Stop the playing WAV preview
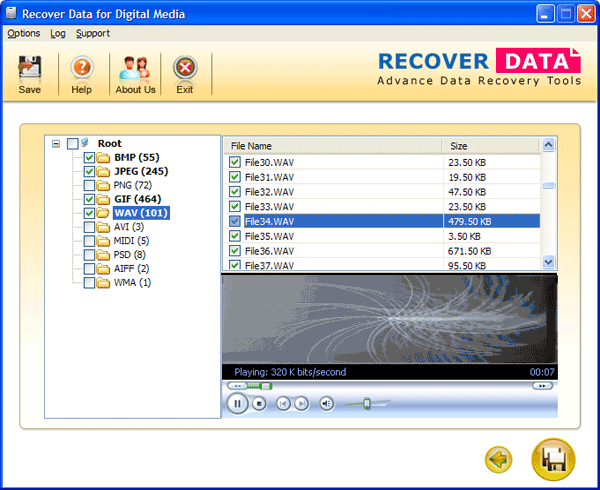The width and height of the screenshot is (600, 490). (x=259, y=403)
